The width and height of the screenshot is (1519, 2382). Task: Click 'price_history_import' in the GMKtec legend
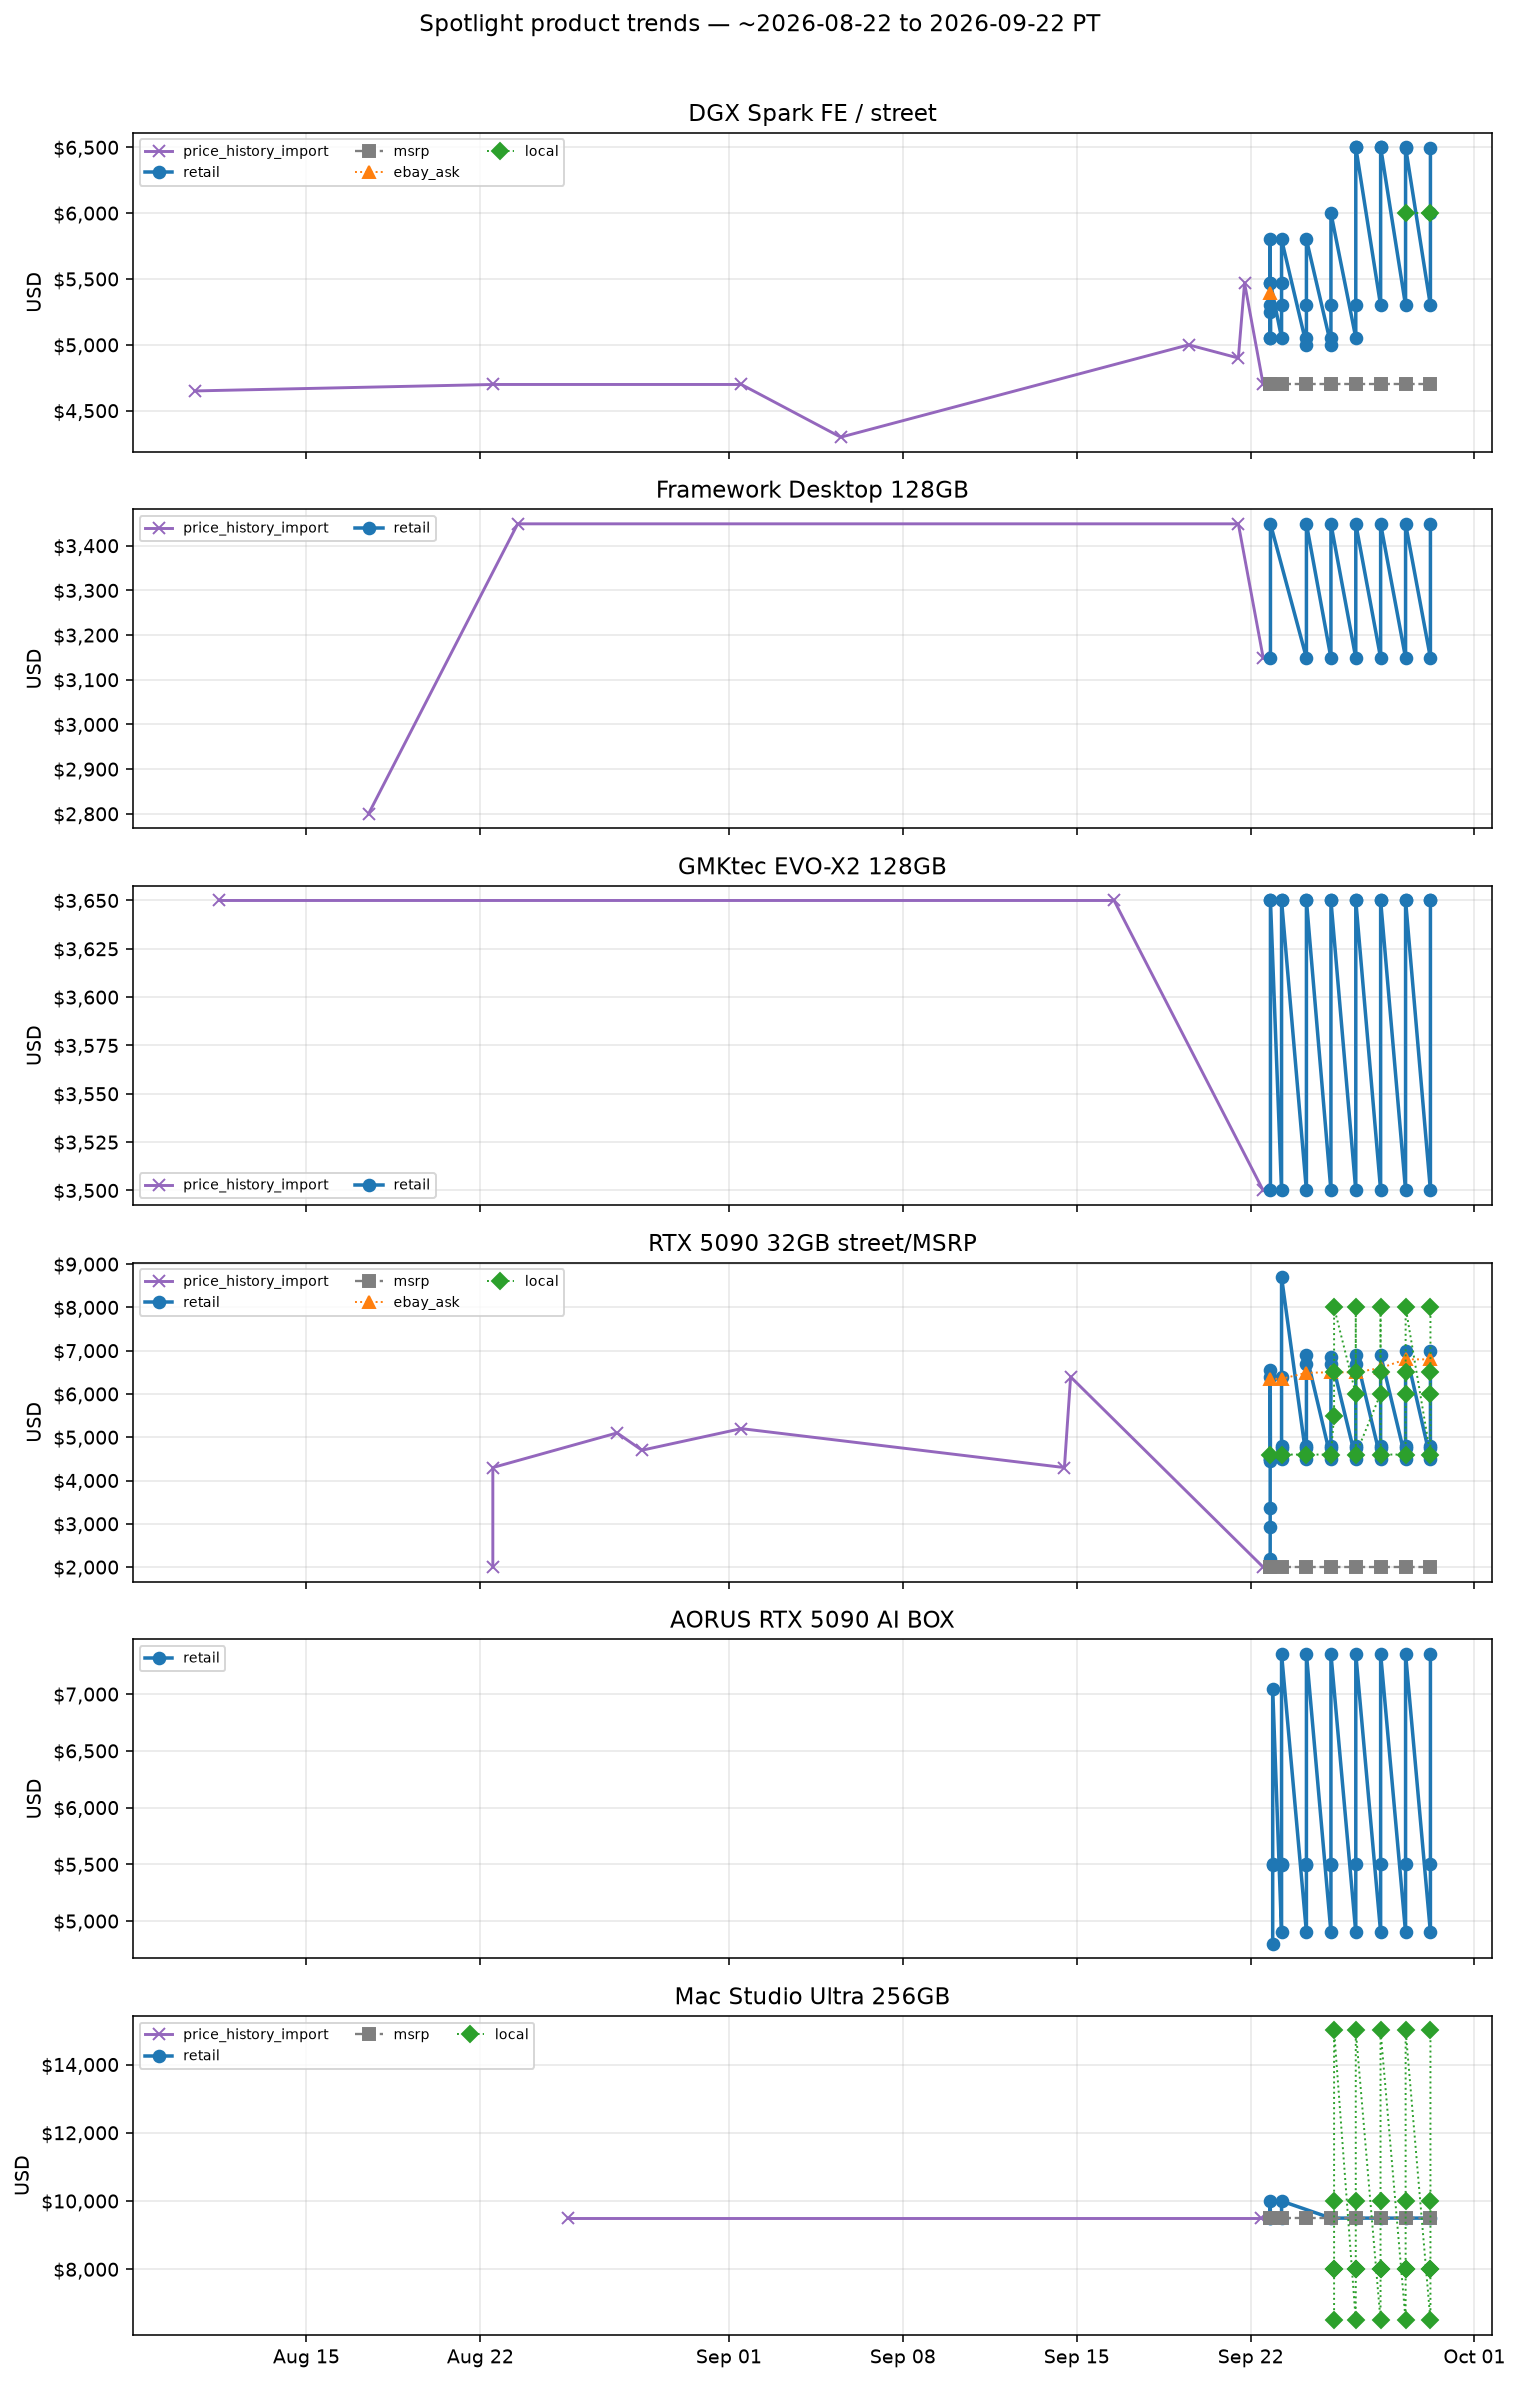click(255, 1184)
